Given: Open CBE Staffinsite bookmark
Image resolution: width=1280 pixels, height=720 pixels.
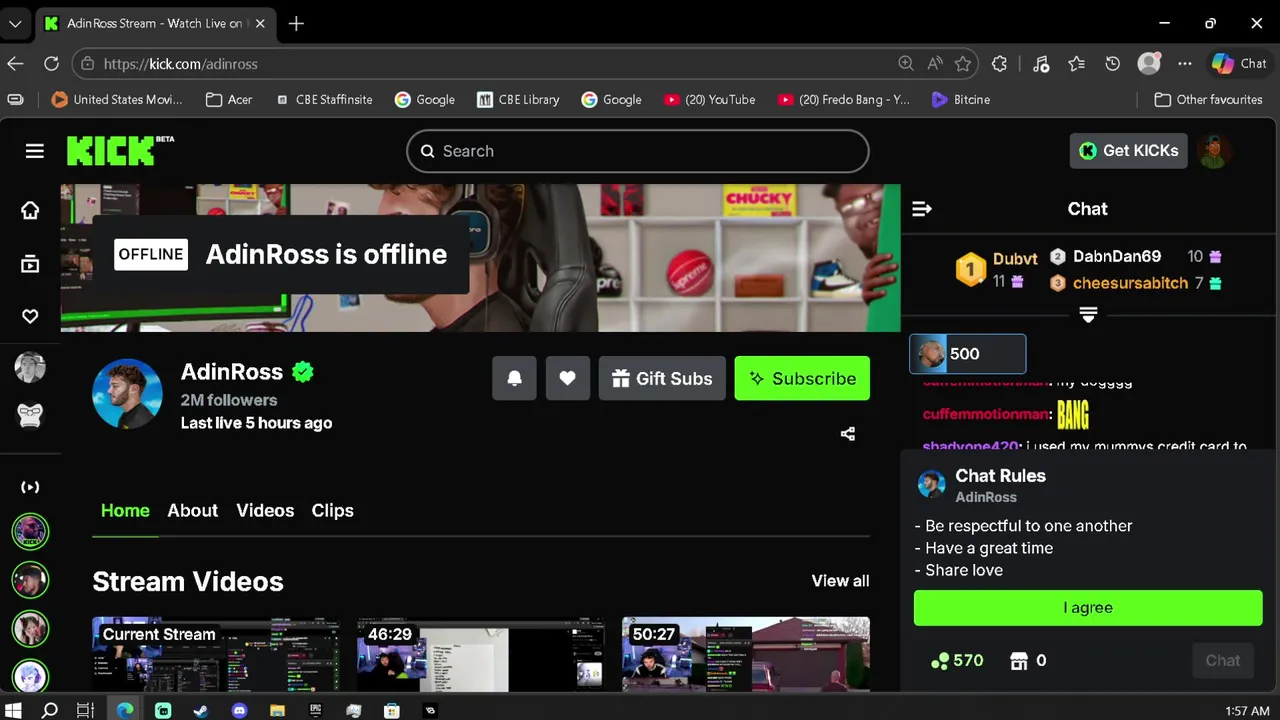Looking at the screenshot, I should tap(323, 99).
